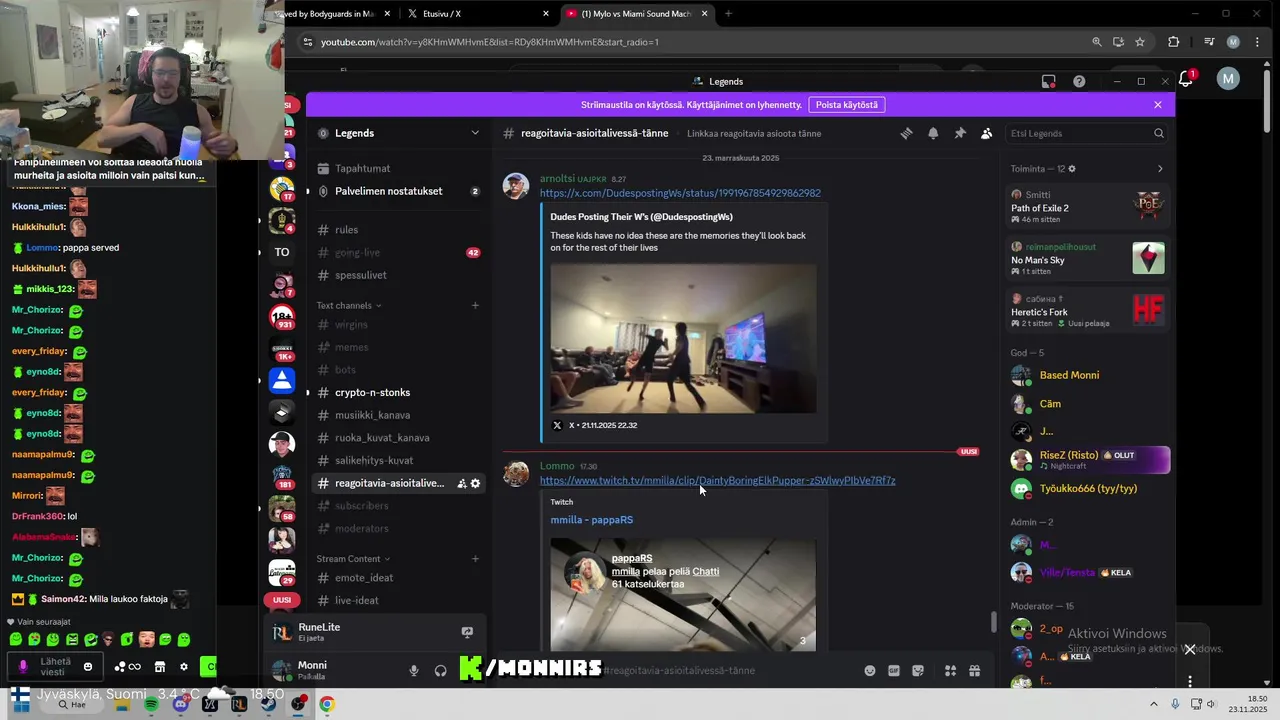Screen dimensions: 1280x720
Task: Open DudespostingWs x.com link
Action: pos(680,193)
